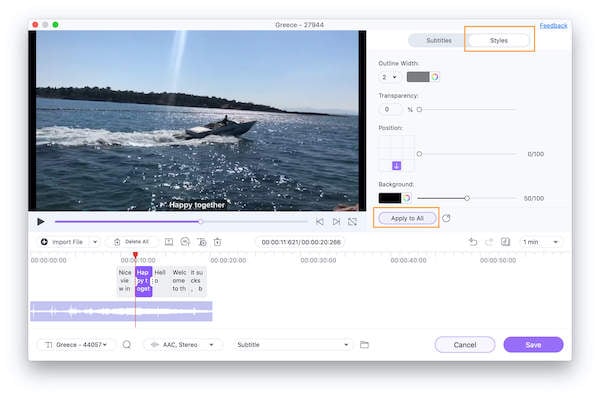Toggle fullscreen preview icon
Viewport: 600px width, 398px height.
click(x=352, y=222)
